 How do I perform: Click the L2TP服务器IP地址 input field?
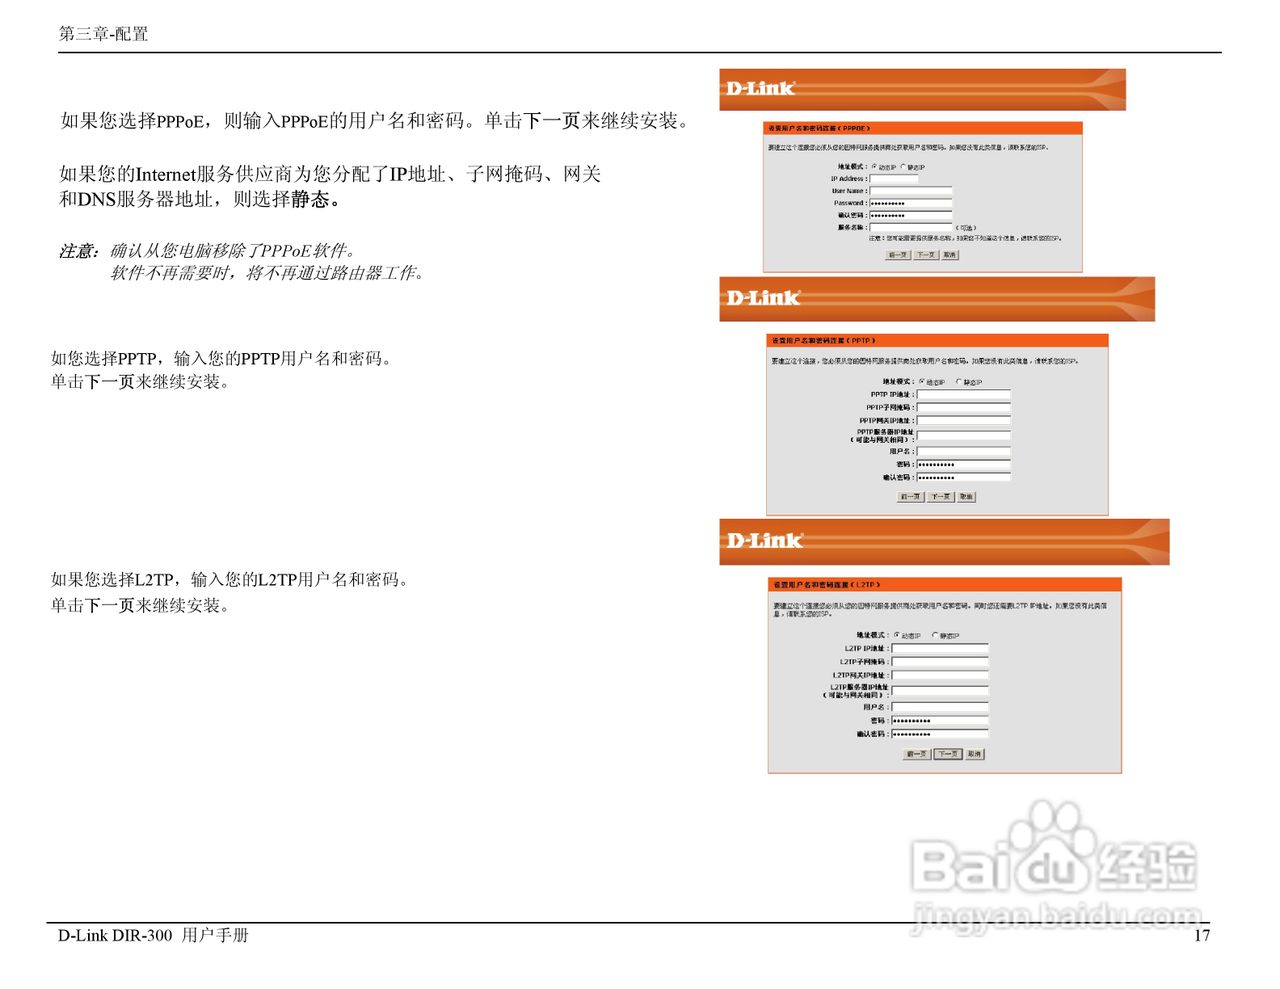click(x=940, y=691)
